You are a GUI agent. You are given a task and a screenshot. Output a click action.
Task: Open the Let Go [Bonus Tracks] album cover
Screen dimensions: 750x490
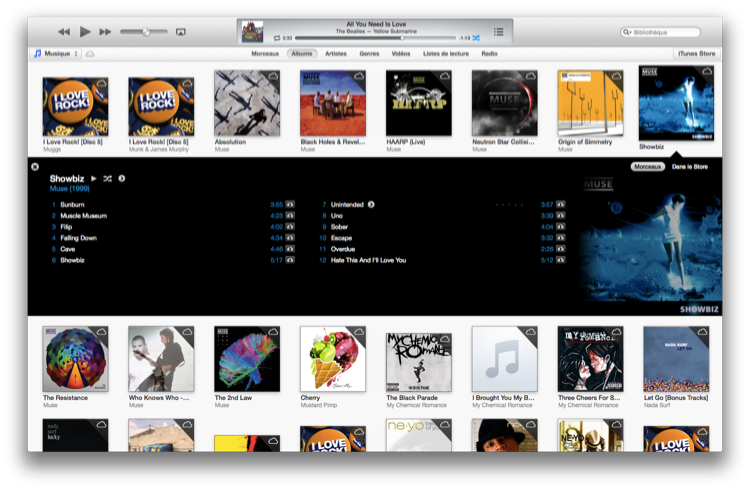coord(676,359)
